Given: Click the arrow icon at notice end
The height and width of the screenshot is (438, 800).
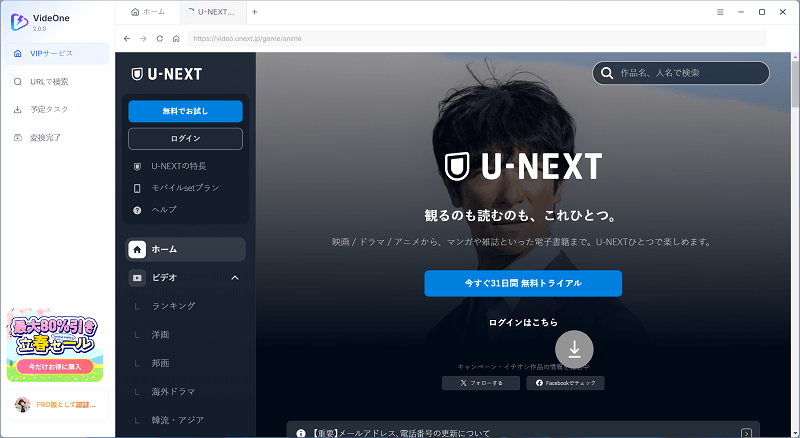Looking at the screenshot, I should [746, 433].
